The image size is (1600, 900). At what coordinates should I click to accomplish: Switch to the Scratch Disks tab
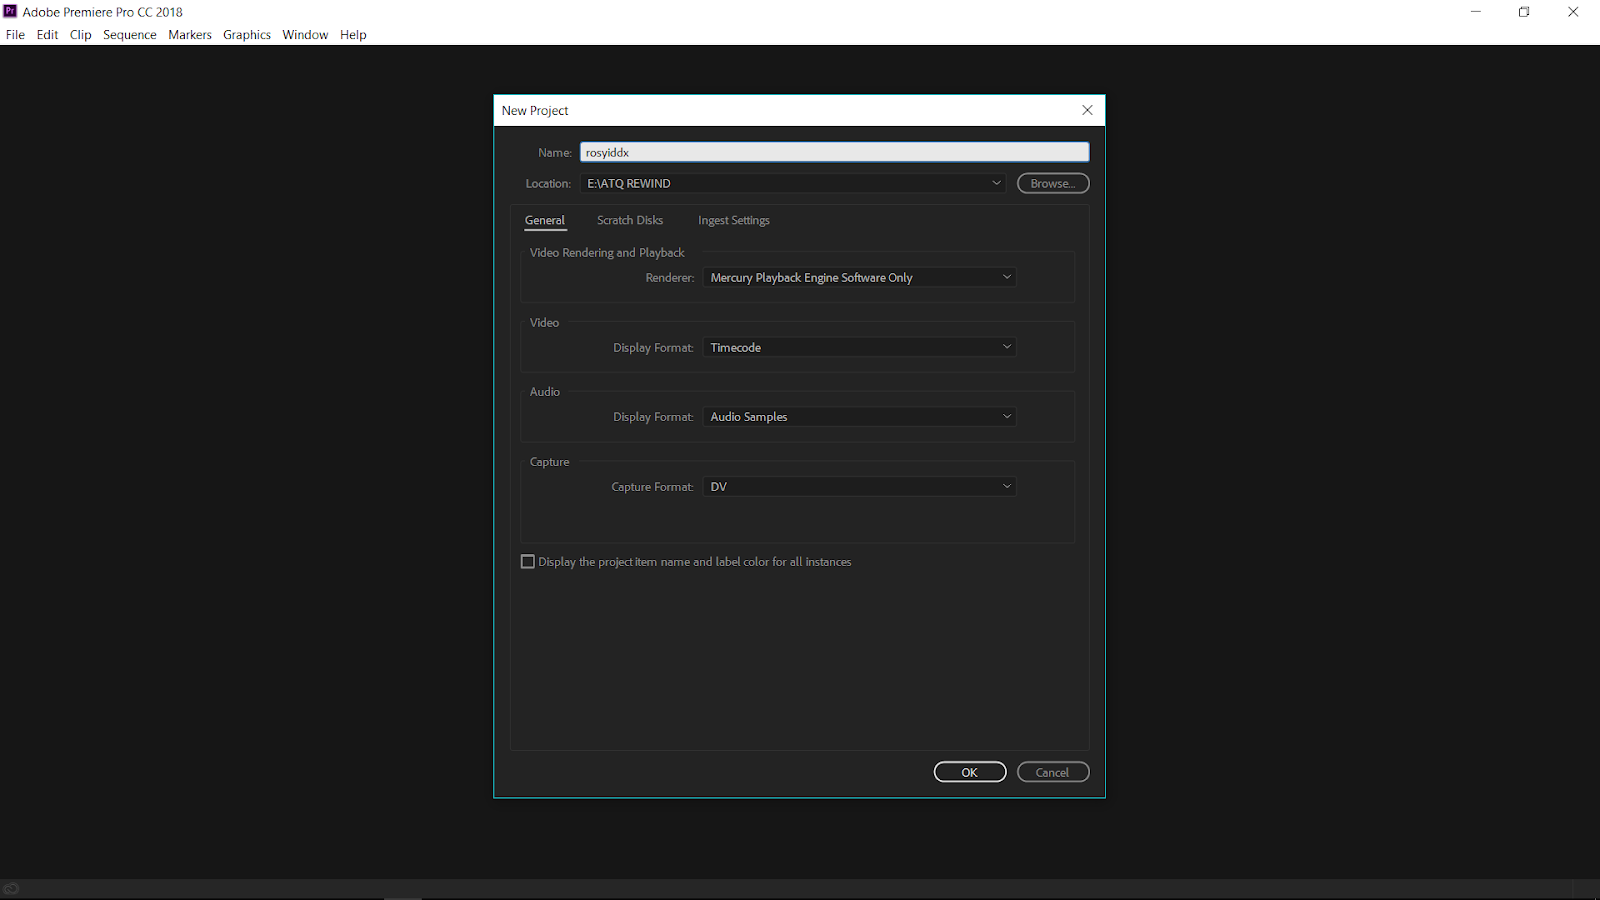coord(630,220)
